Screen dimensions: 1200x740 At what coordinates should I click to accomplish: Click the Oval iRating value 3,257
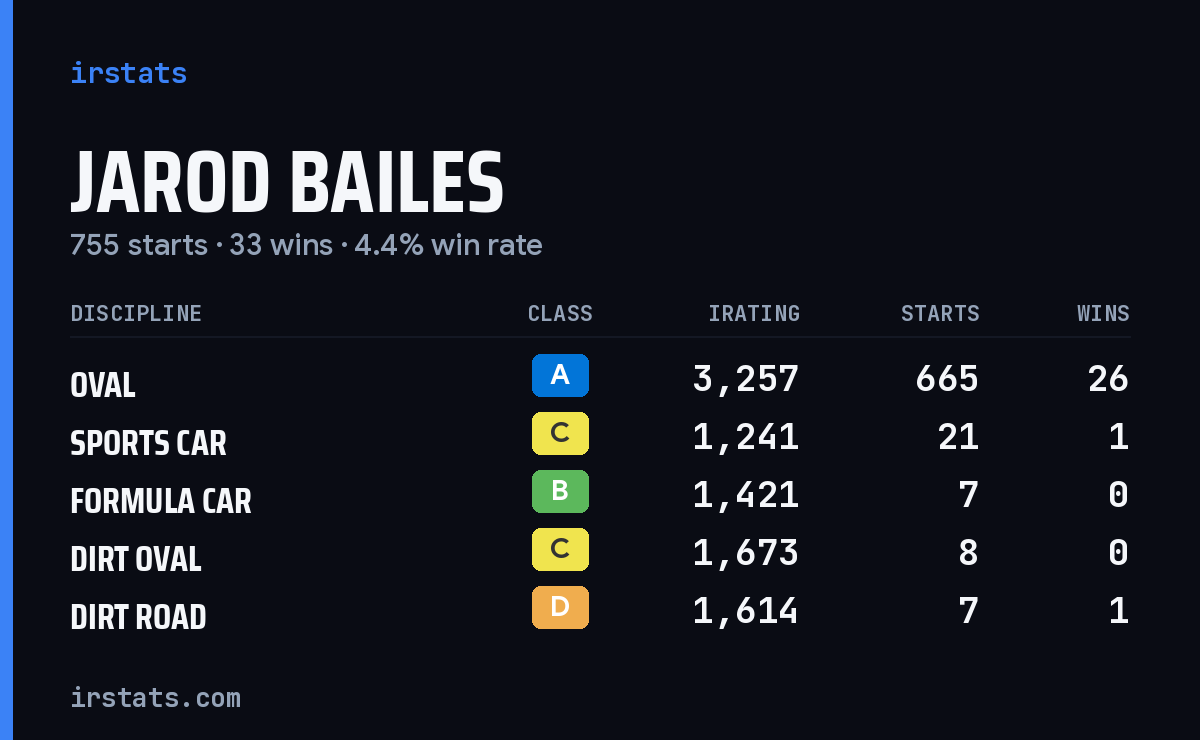point(746,380)
